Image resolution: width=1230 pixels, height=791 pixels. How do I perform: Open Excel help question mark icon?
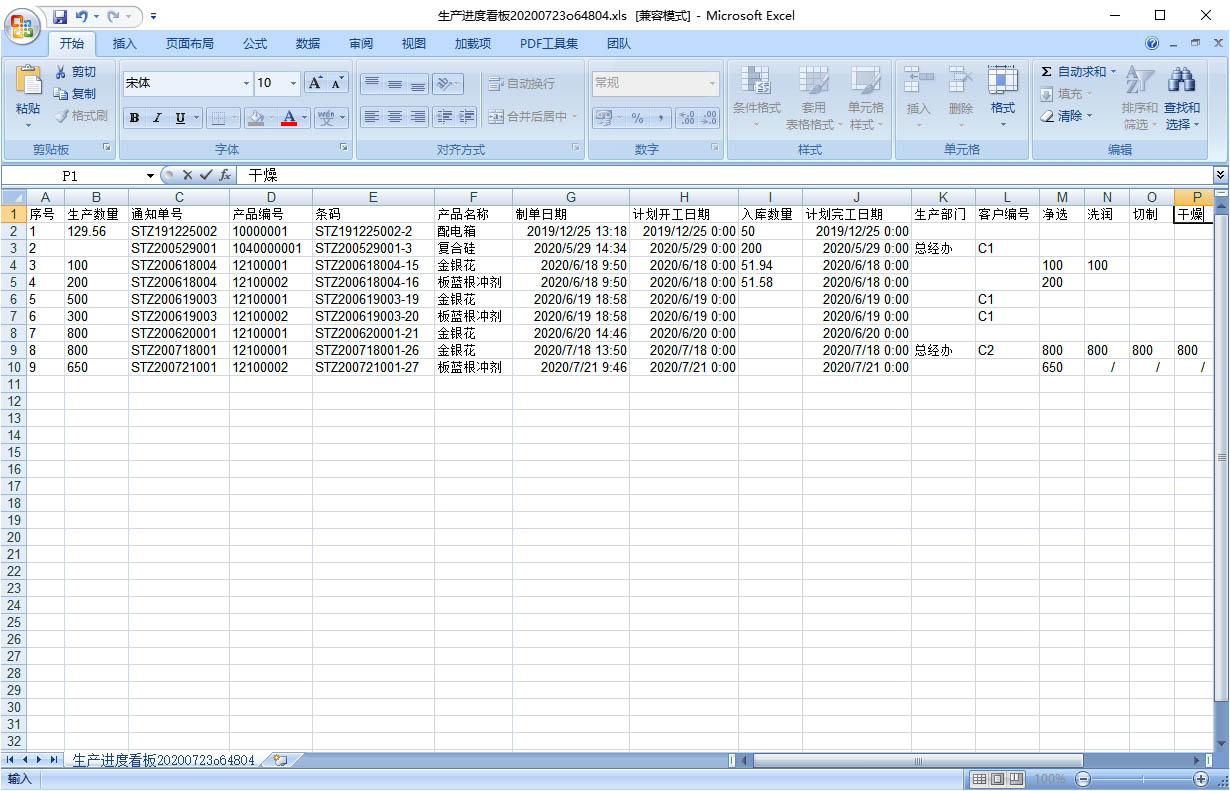1152,44
